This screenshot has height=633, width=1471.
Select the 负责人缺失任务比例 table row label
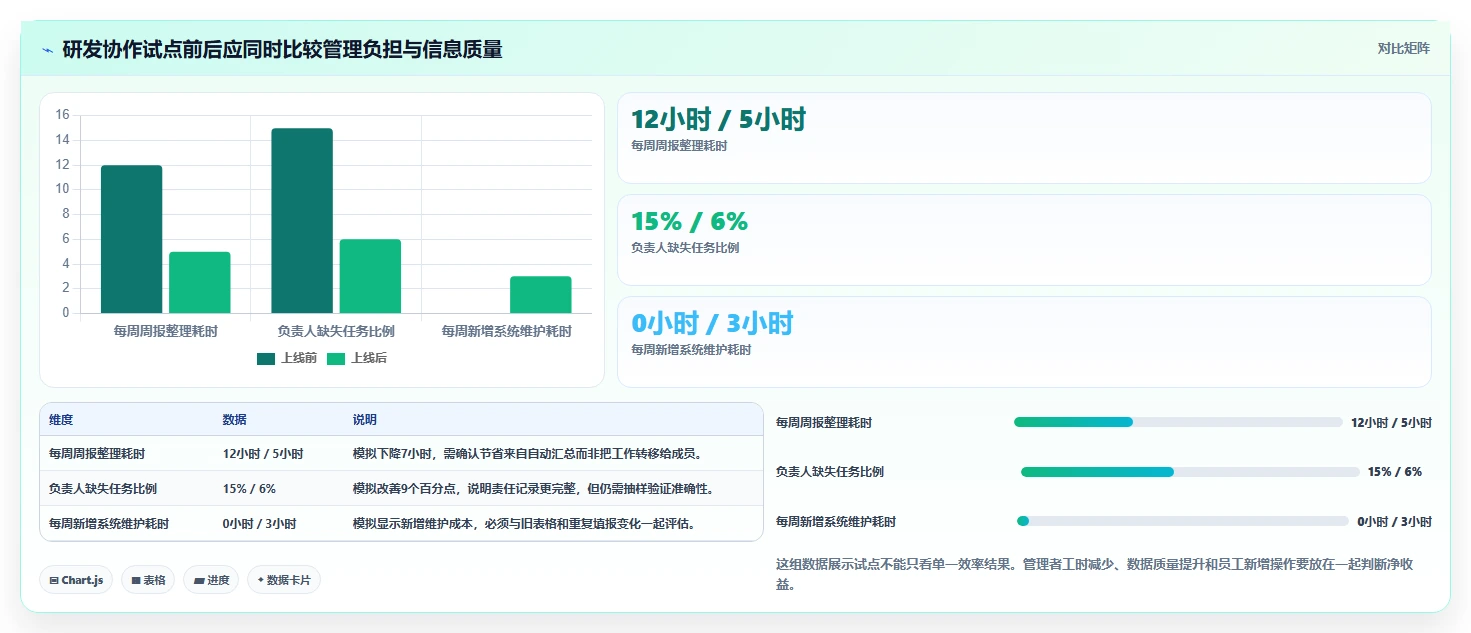pos(103,489)
